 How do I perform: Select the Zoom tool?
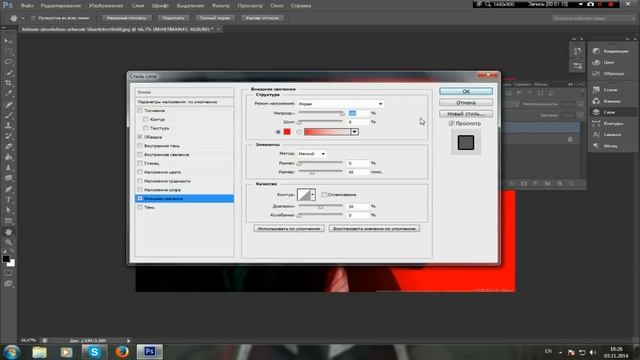(9, 242)
